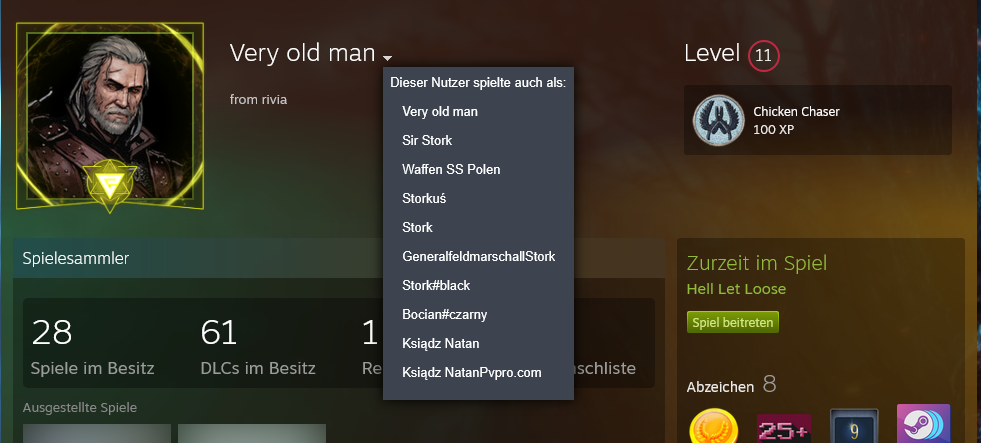
Task: Click the Geralt profile avatar image
Action: [109, 116]
